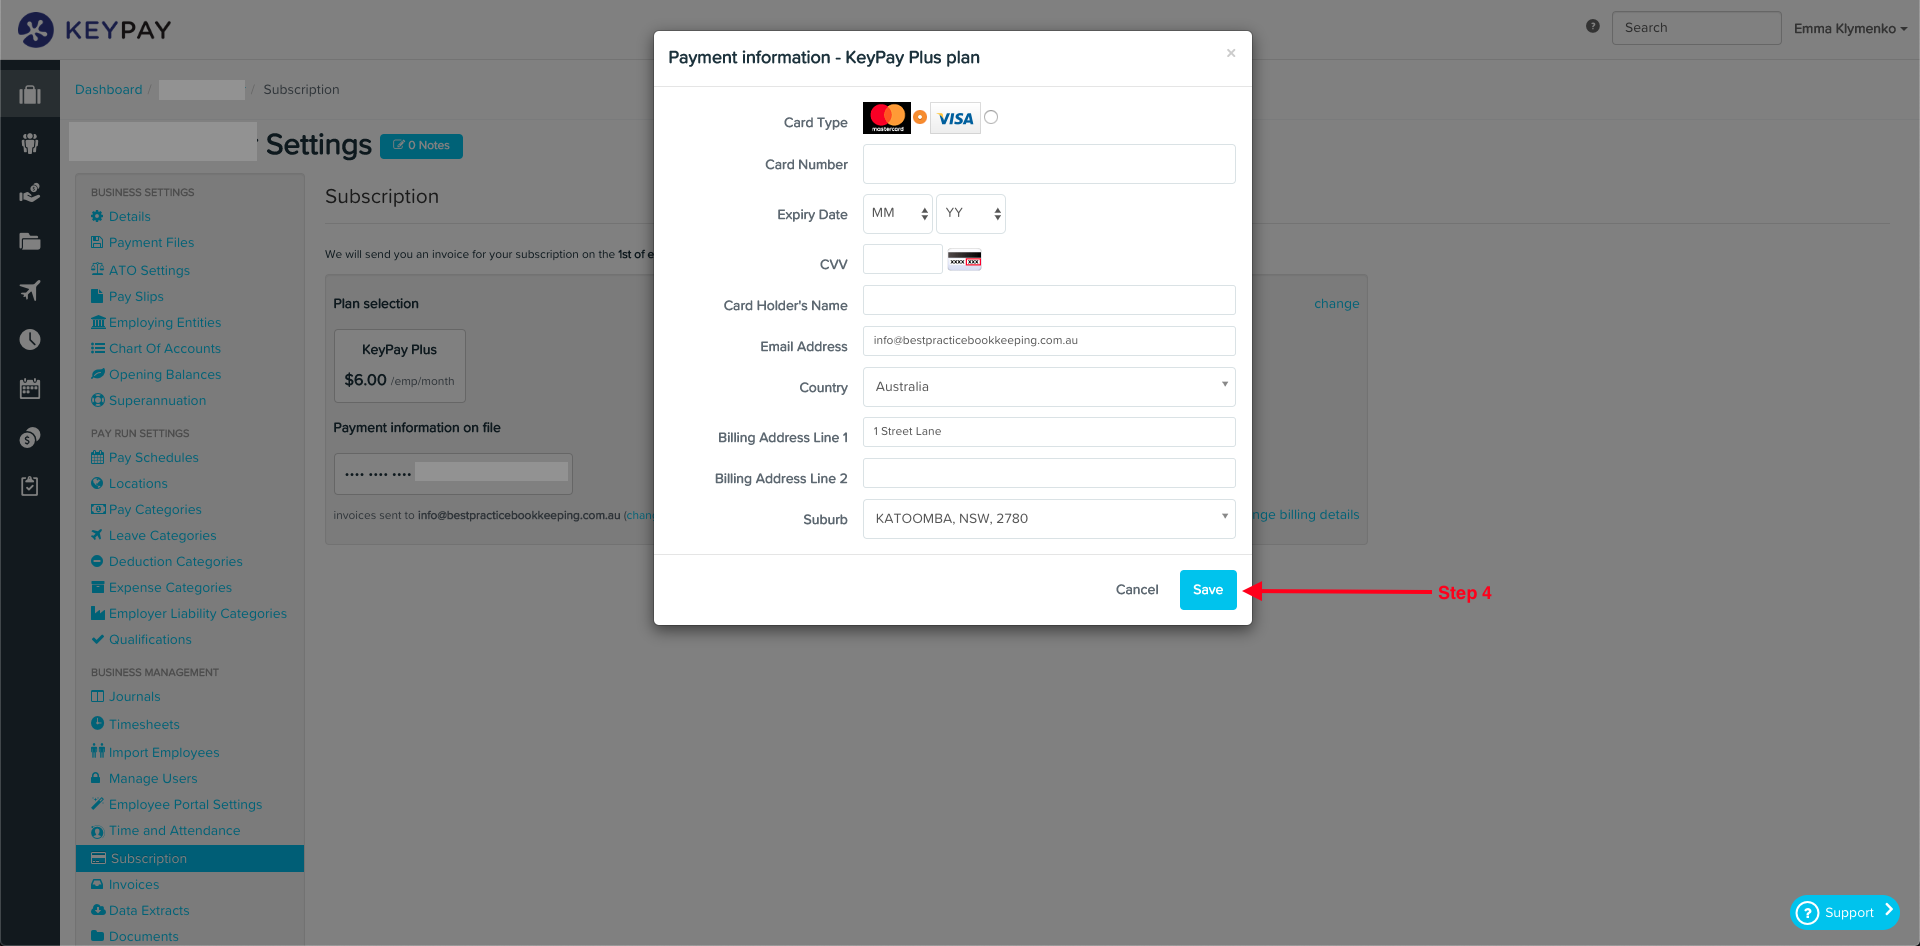The image size is (1920, 946).
Task: Click the change plan link
Action: (x=1336, y=304)
